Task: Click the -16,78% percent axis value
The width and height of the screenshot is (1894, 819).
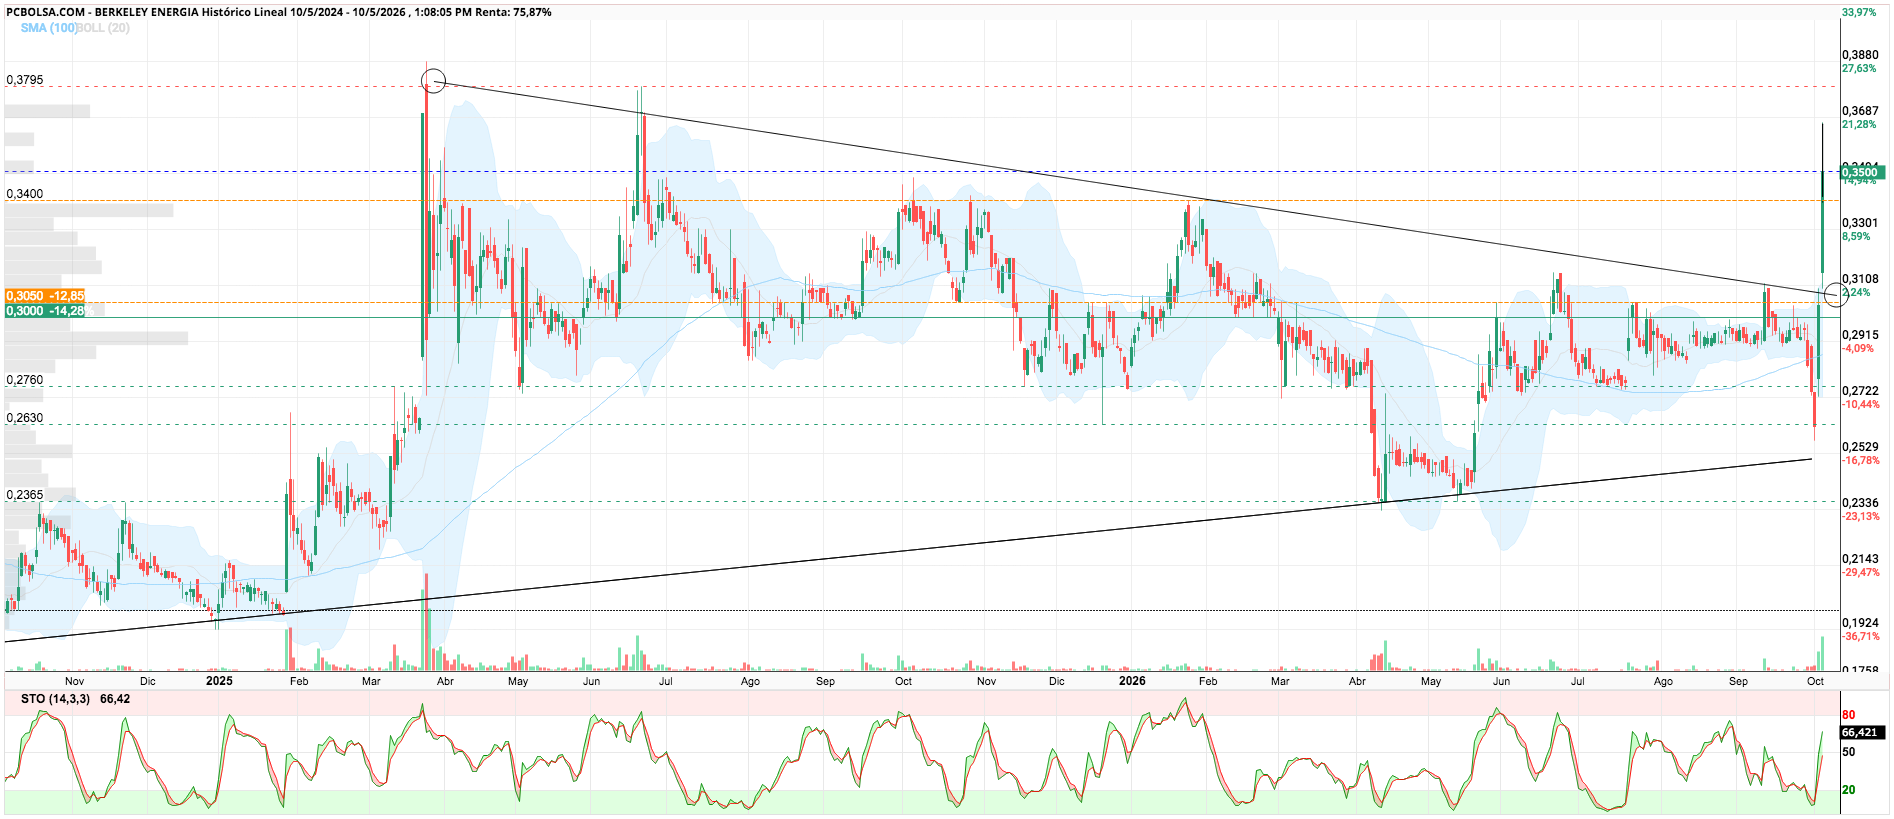Action: click(1861, 460)
